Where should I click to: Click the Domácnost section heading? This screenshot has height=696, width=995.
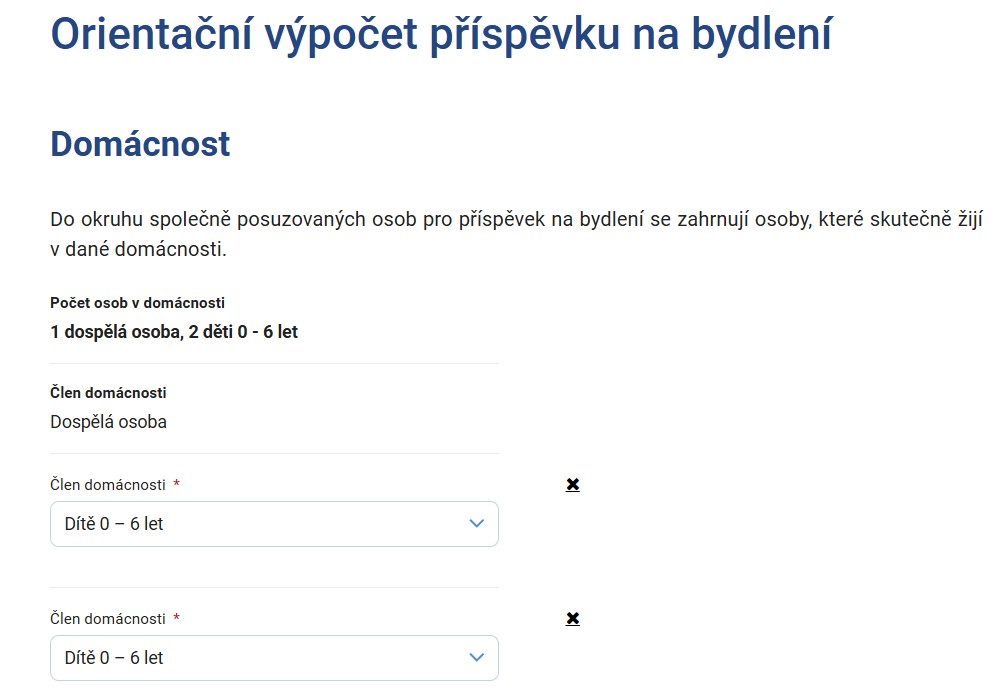click(140, 144)
